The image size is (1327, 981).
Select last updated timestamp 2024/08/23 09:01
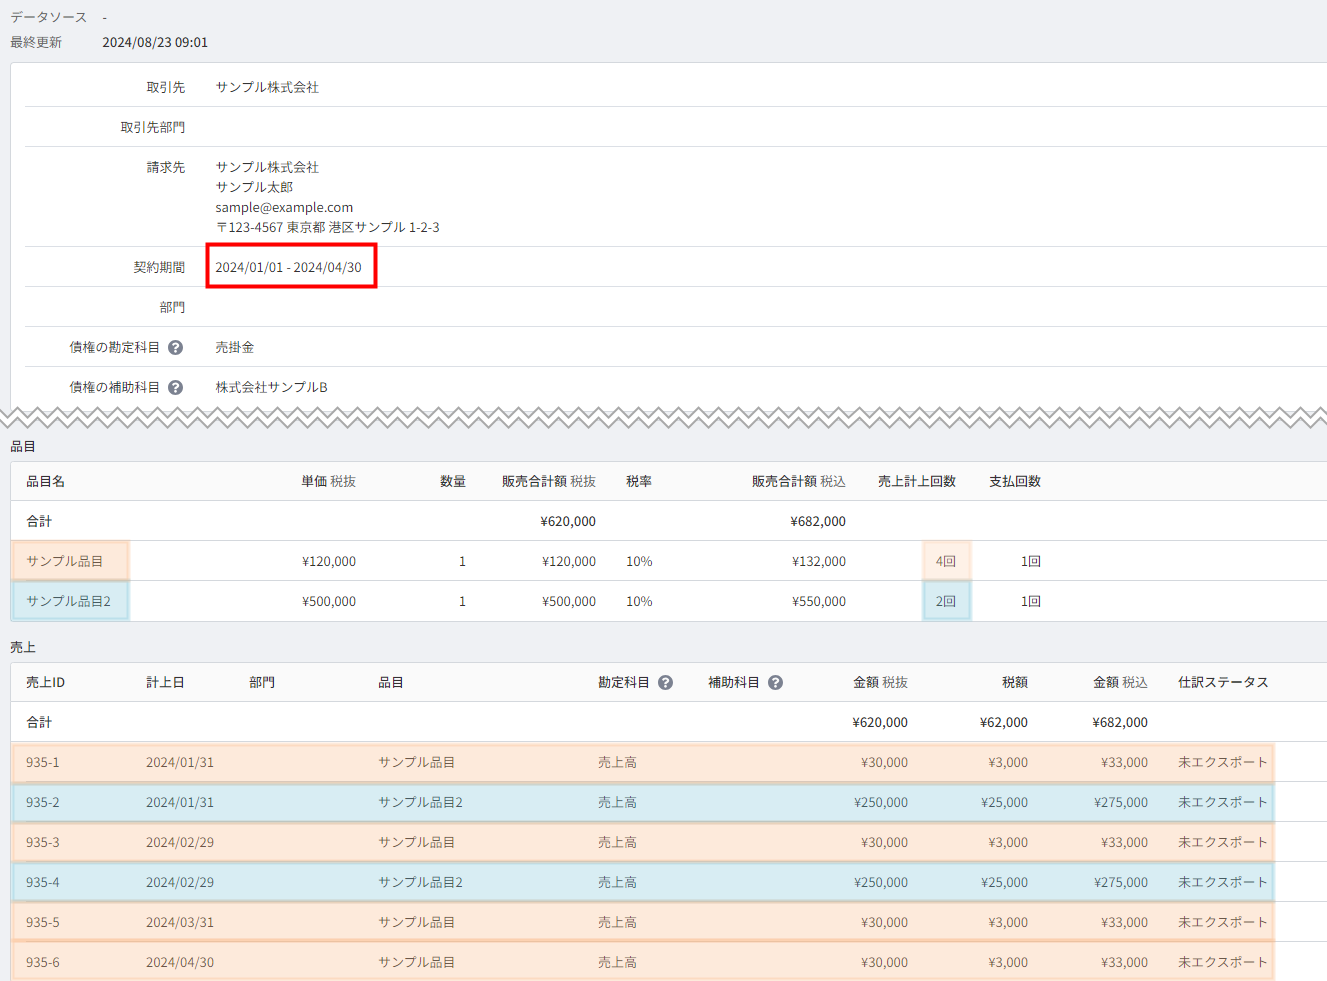pyautogui.click(x=155, y=42)
